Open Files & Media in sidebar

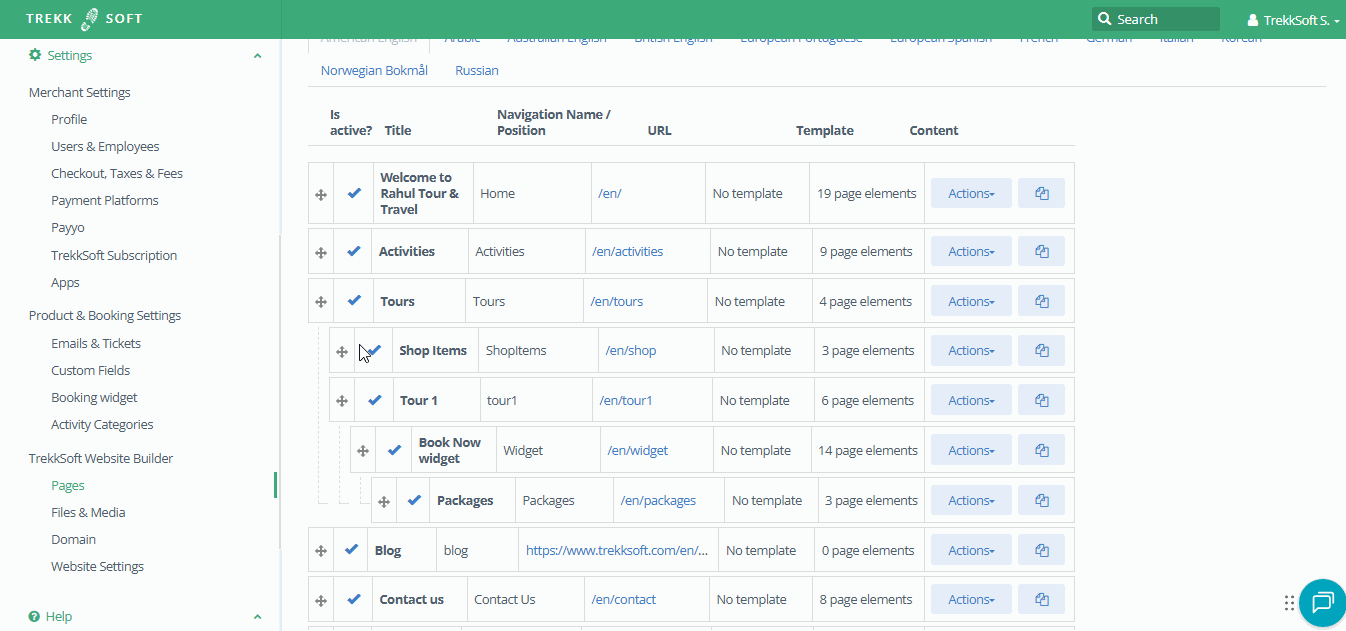pyautogui.click(x=88, y=513)
